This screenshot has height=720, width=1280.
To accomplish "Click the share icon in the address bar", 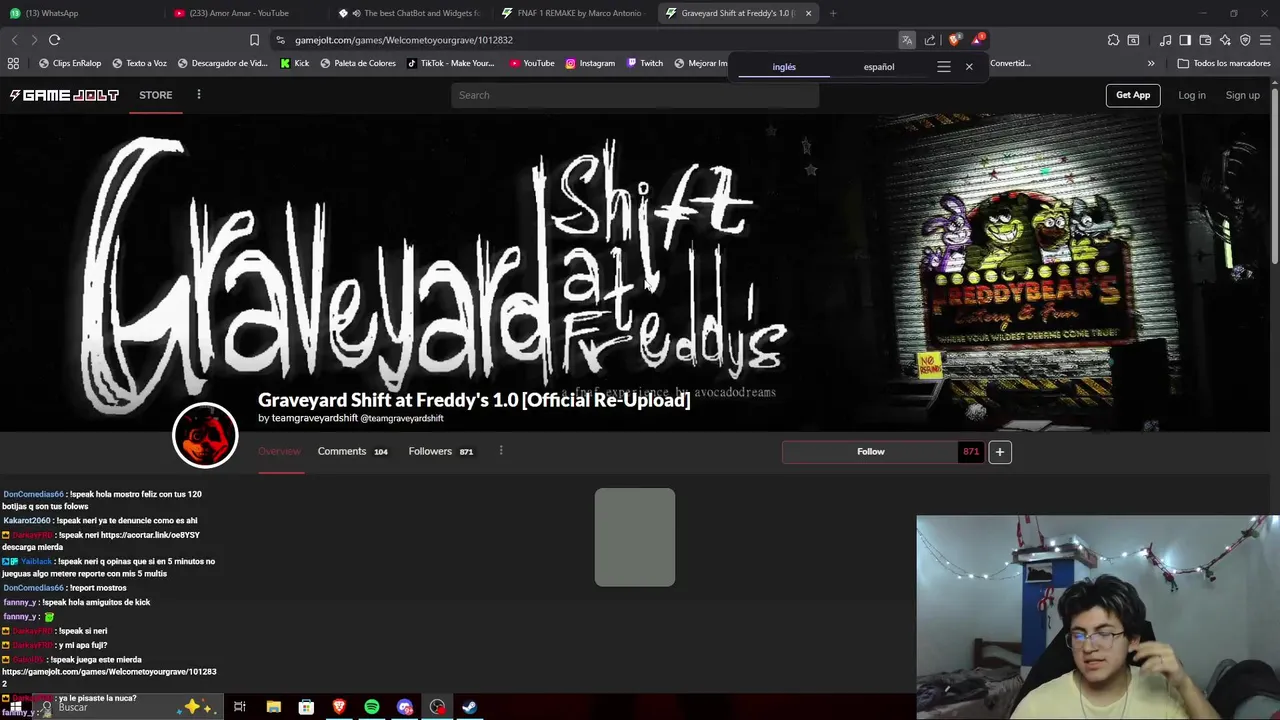I will [930, 40].
